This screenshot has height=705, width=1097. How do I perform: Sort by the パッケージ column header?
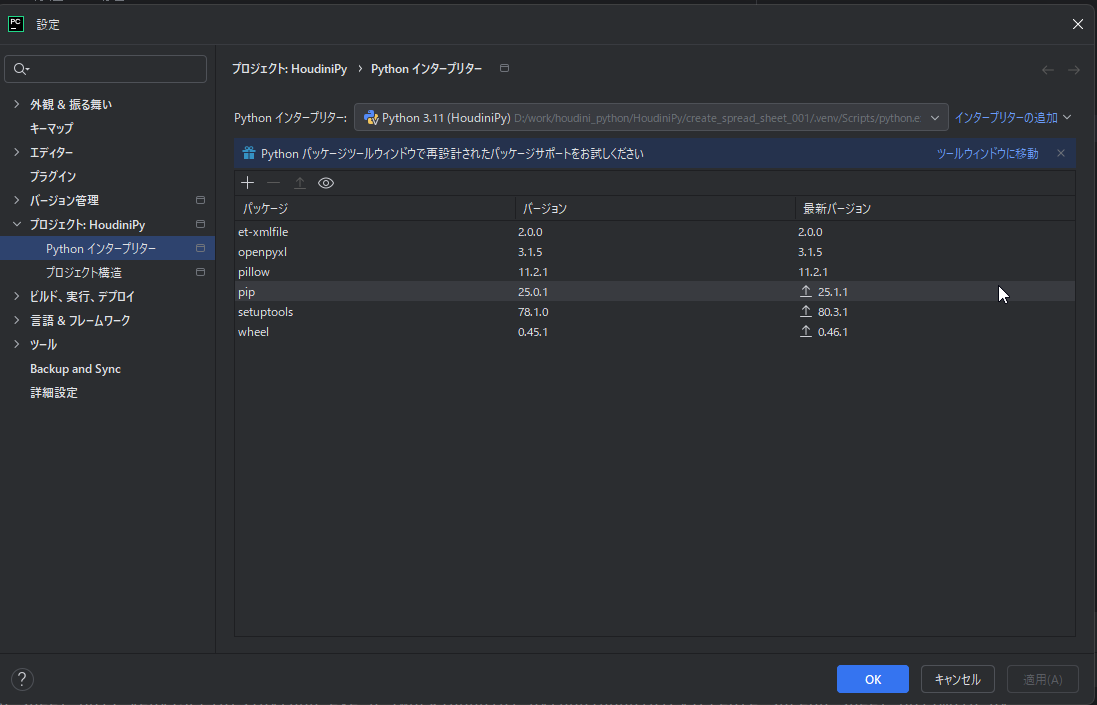375,208
